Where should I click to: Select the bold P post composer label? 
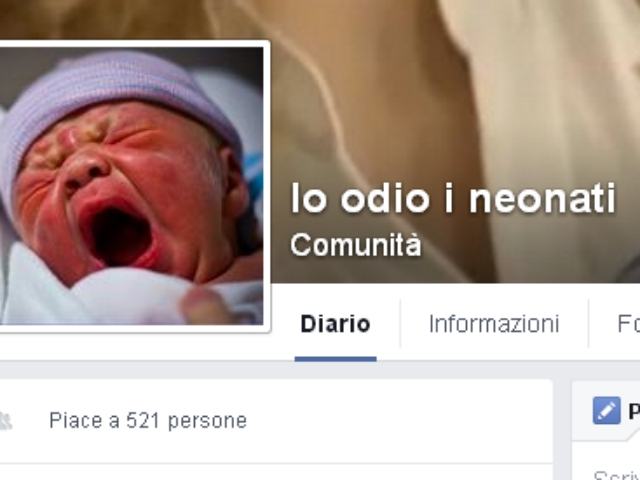point(634,411)
